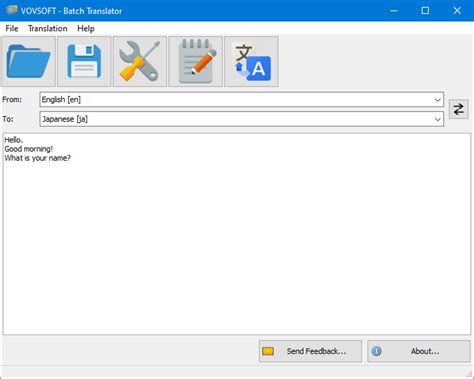Expand the From language dropdown arrow
The width and height of the screenshot is (474, 379).
tap(438, 100)
